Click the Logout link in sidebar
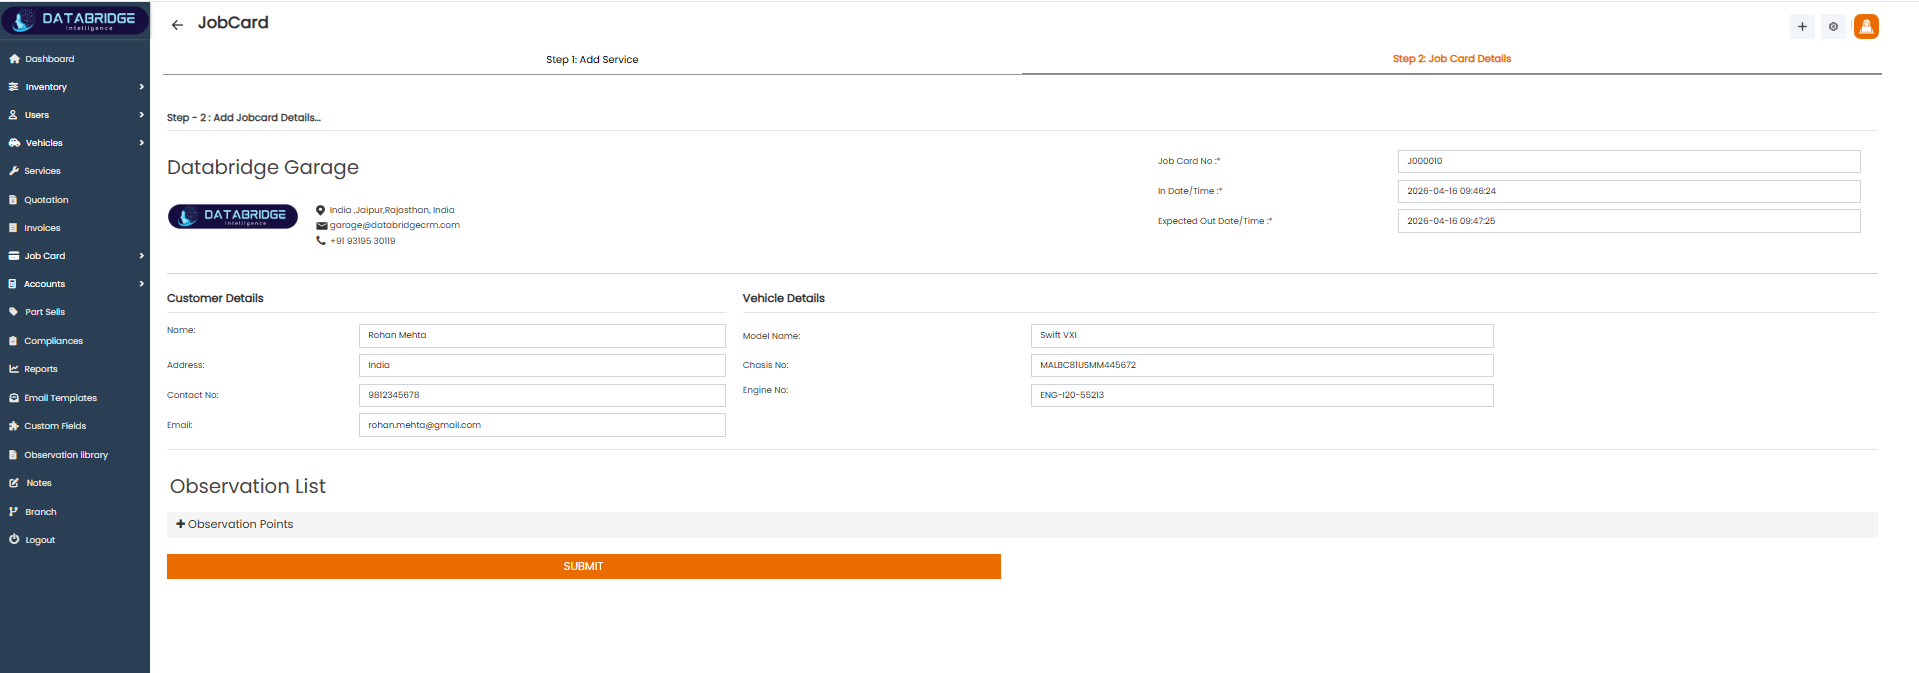 tap(40, 540)
